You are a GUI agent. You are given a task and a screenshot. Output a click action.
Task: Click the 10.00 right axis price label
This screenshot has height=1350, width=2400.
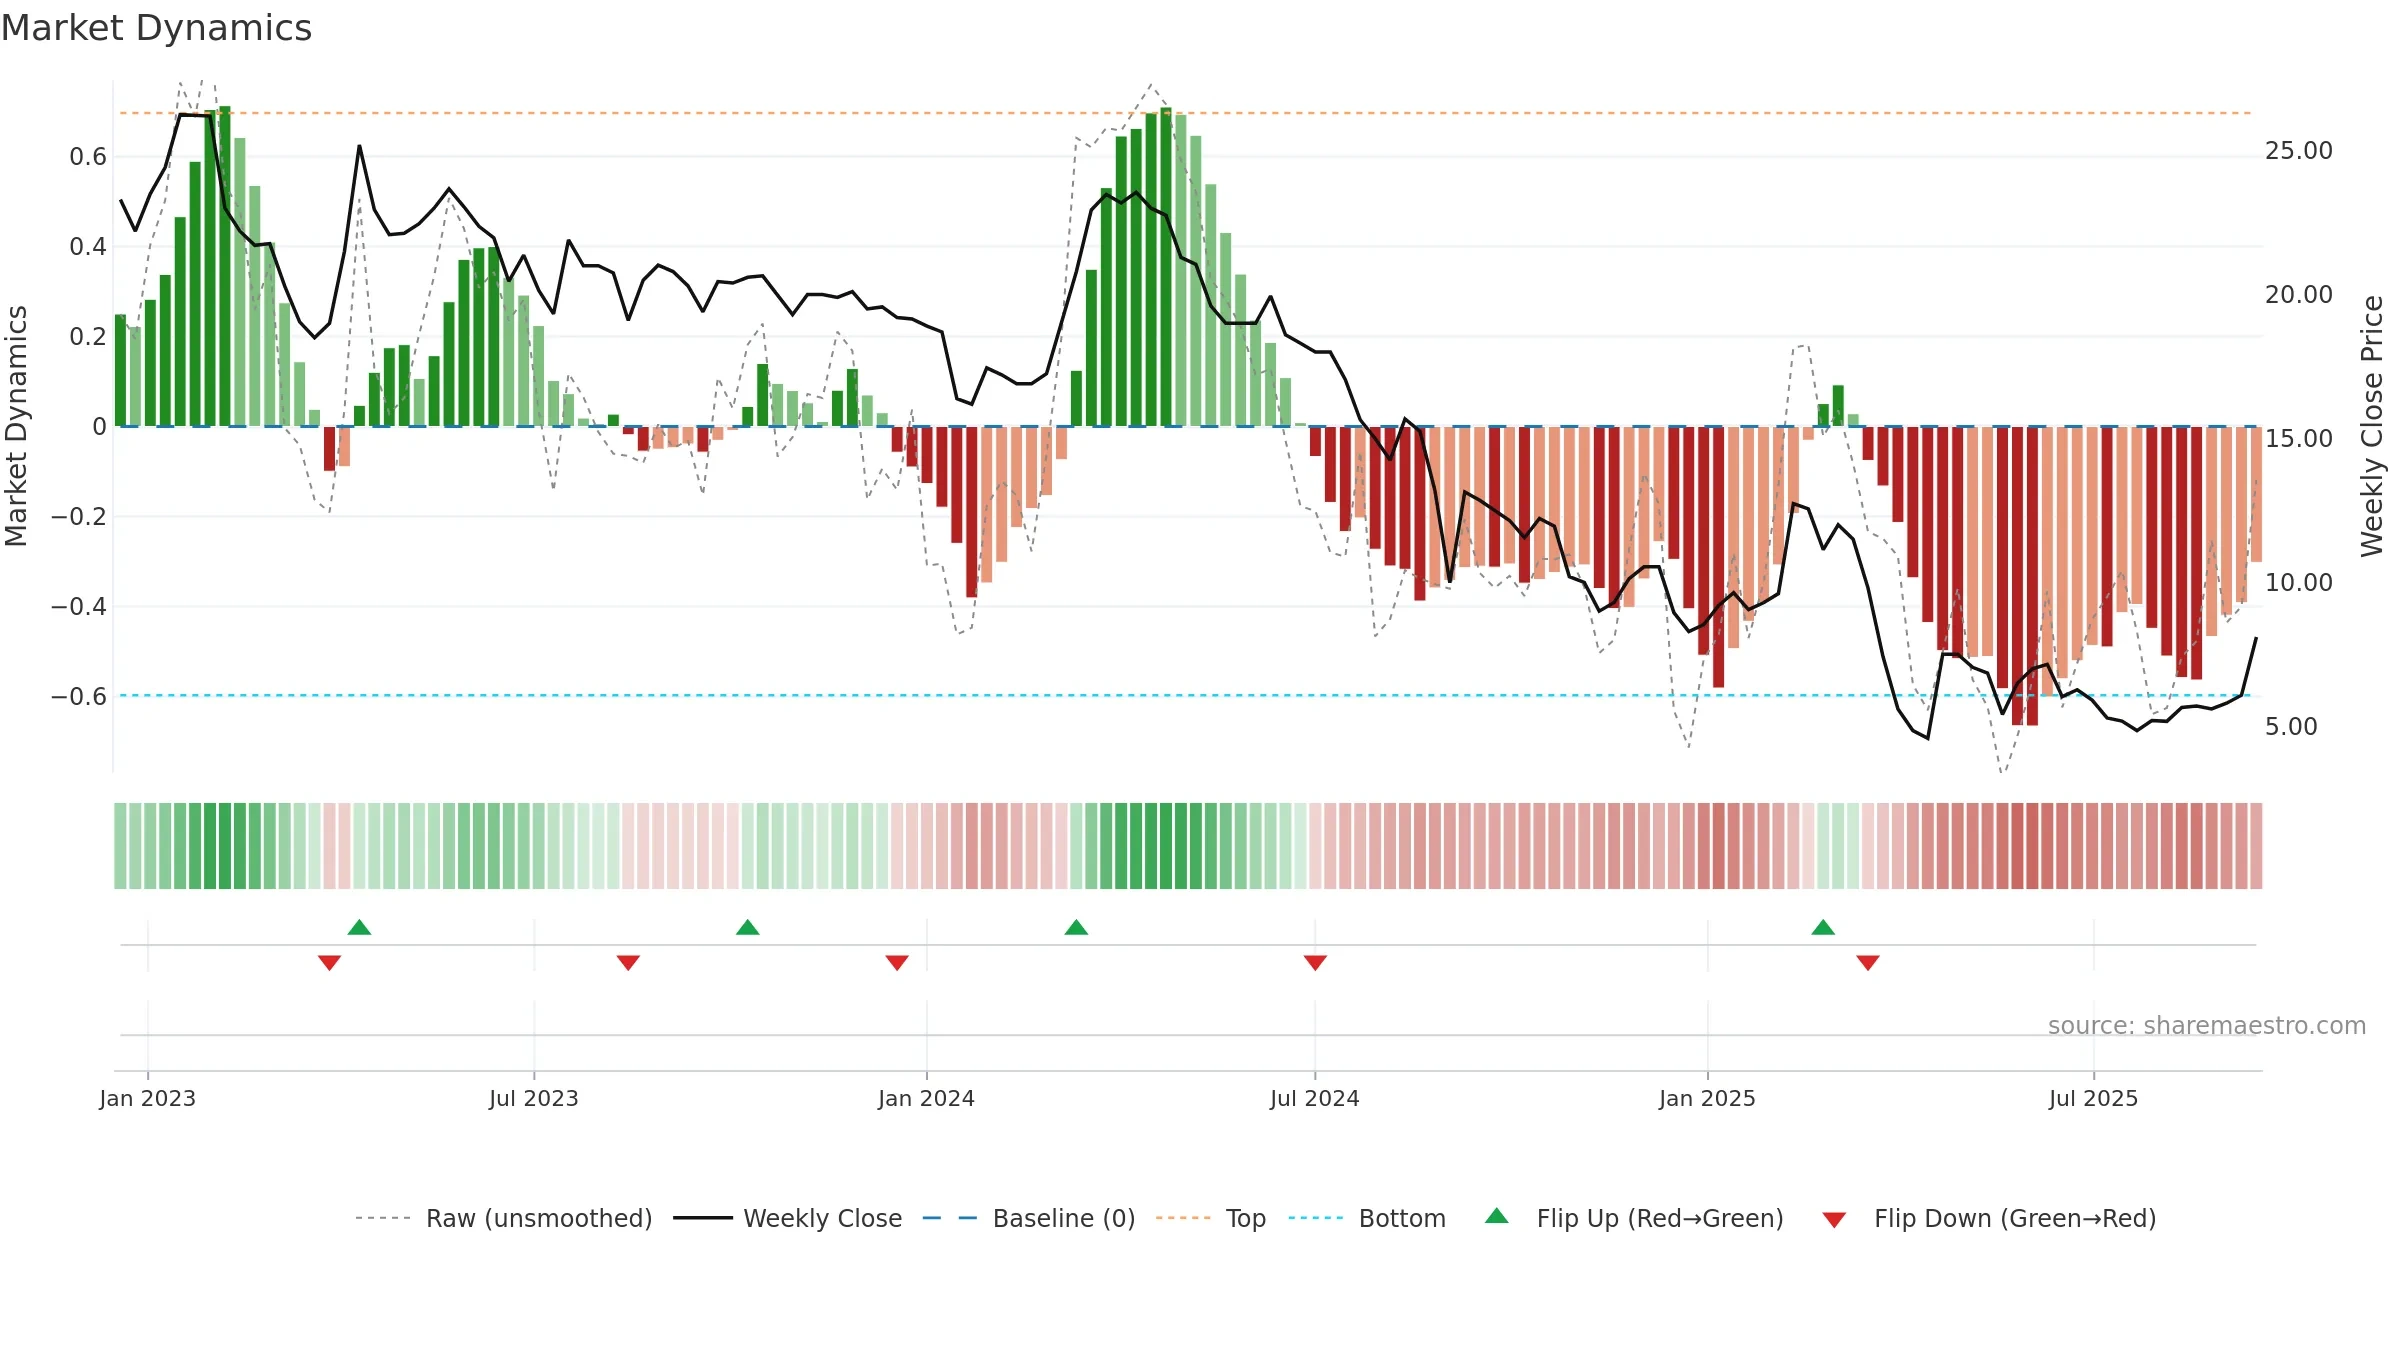(2299, 583)
